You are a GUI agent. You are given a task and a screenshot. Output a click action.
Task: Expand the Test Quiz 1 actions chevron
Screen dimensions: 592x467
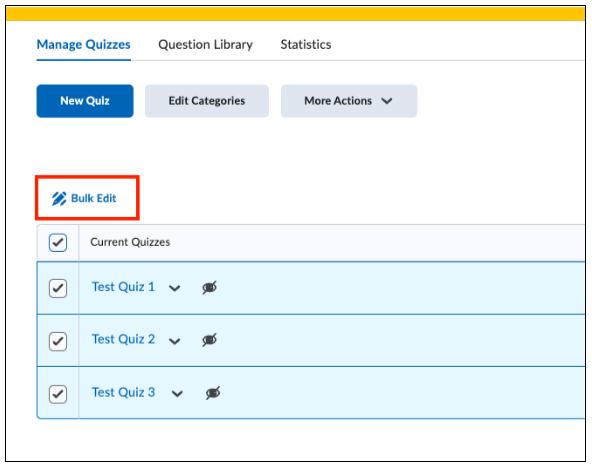[174, 288]
